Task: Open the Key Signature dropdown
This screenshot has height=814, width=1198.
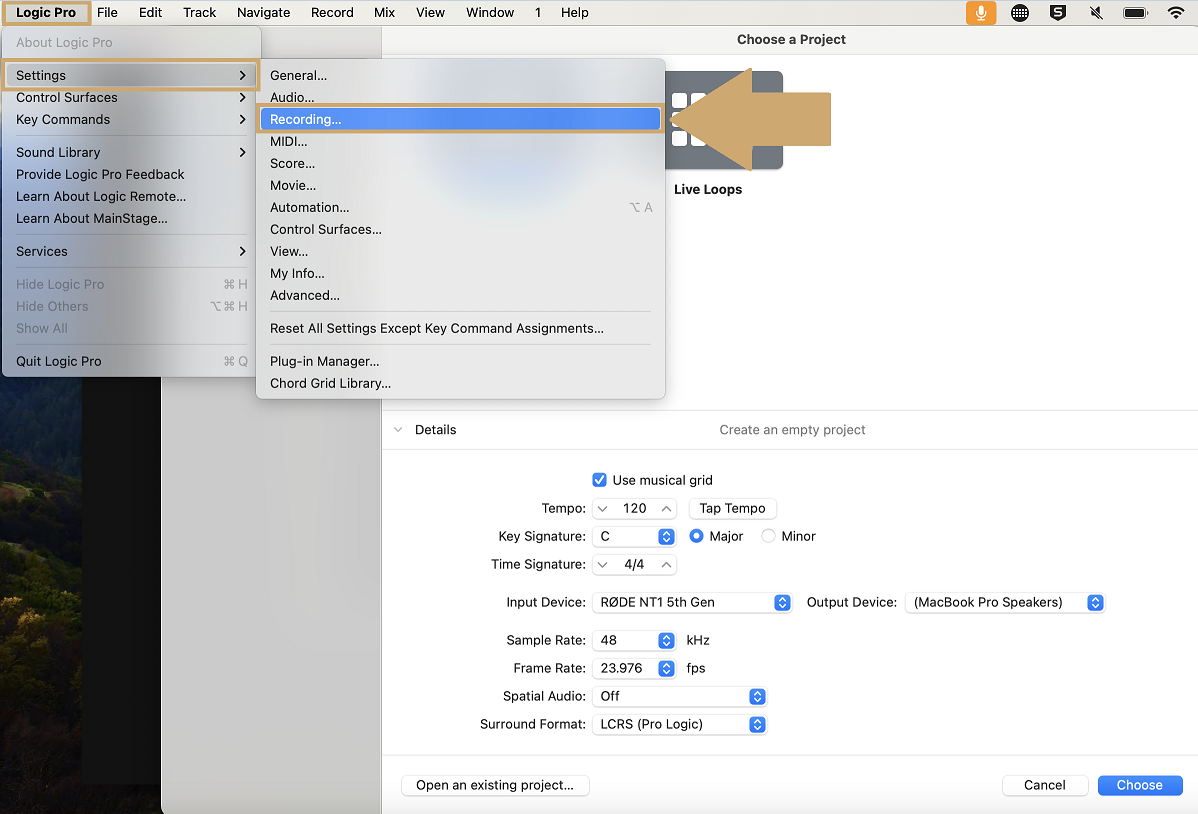Action: 634,537
